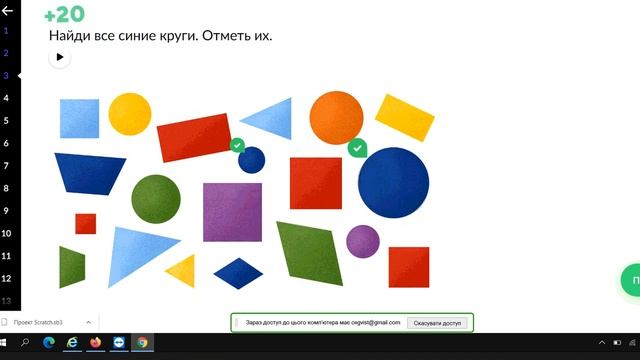Check battery status tray icon

pos(617,342)
